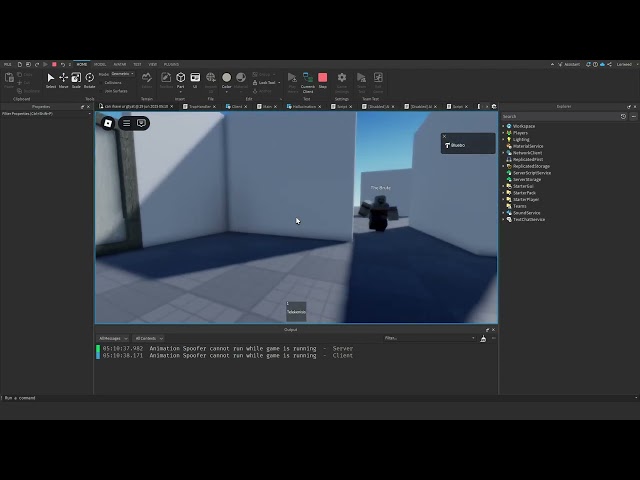Select Bluebo in the player list

pos(468,145)
